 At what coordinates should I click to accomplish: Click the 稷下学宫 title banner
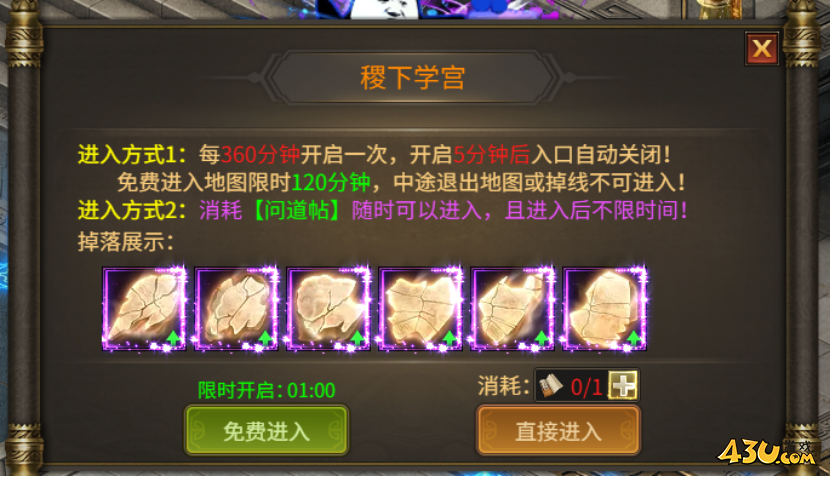coord(413,77)
